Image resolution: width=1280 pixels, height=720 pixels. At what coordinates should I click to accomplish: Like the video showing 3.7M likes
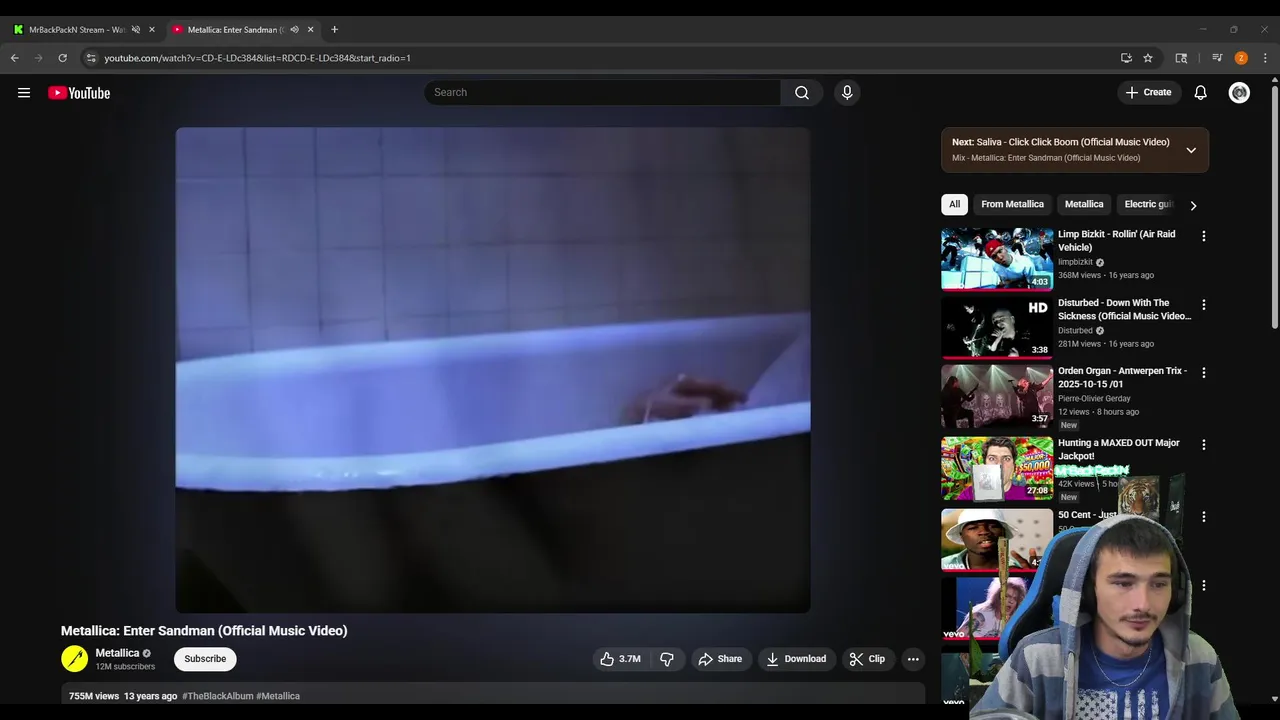point(621,659)
